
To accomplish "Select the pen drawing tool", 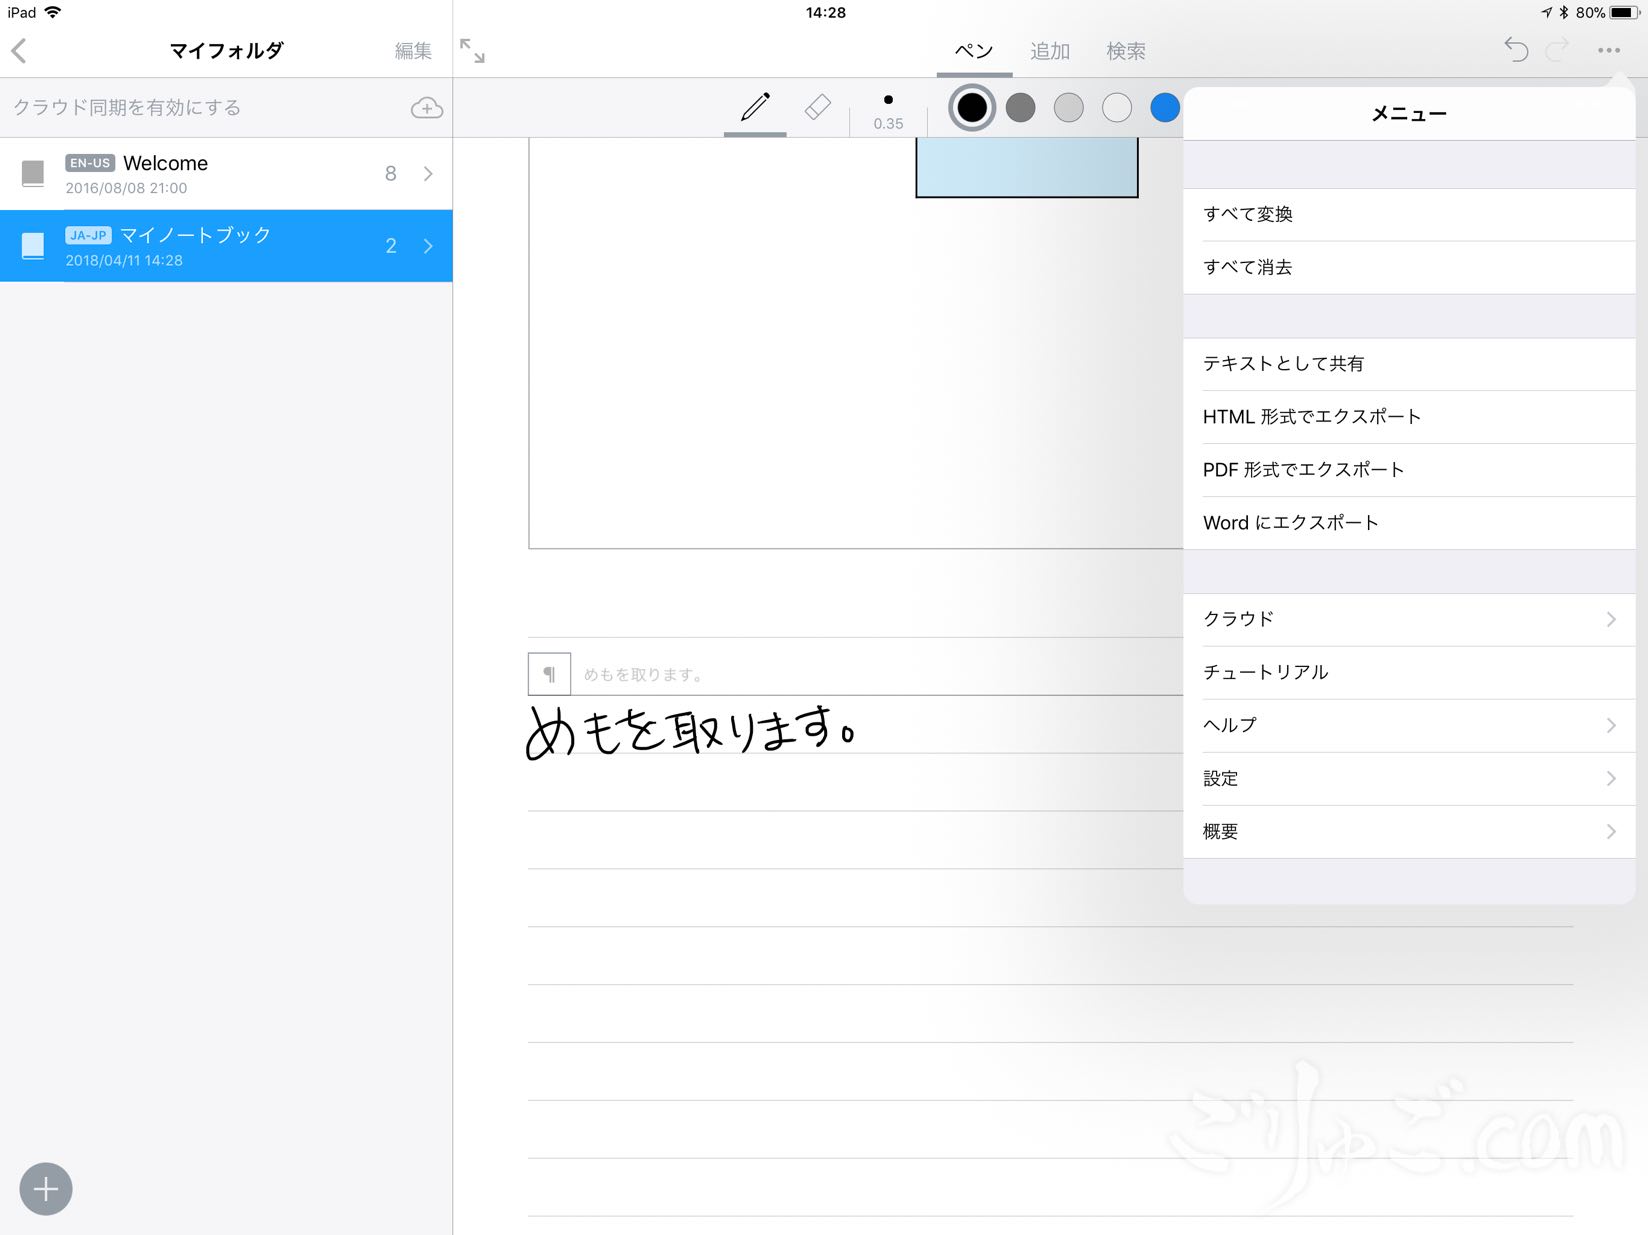I will pyautogui.click(x=755, y=107).
